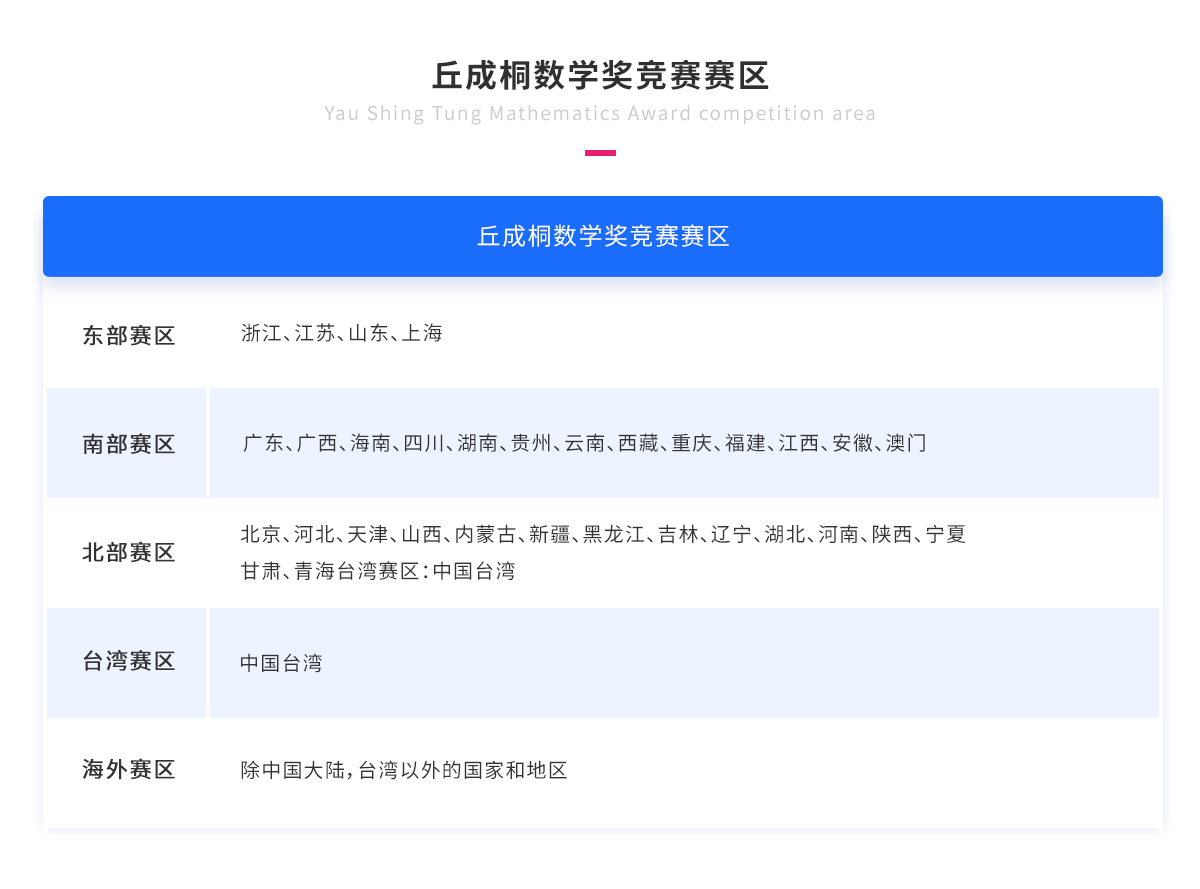Click the text 除中国大陆，台湾以外的国家和地区

coord(404,771)
